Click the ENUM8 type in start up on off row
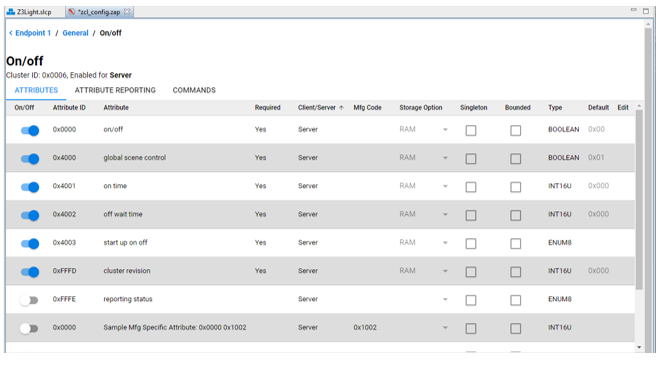The height and width of the screenshot is (365, 662). click(x=559, y=243)
